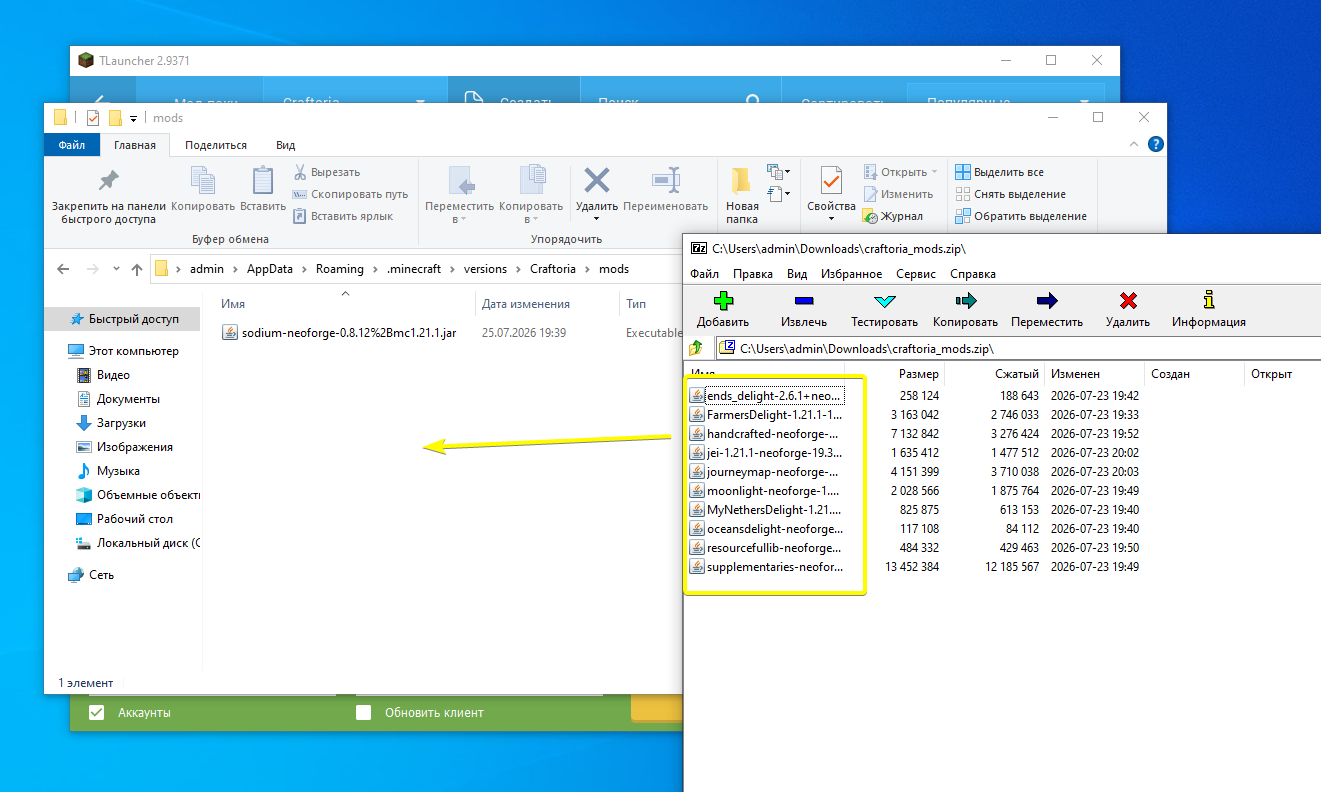
Task: Click Вырезать in the Explorer ribbon
Action: point(327,172)
